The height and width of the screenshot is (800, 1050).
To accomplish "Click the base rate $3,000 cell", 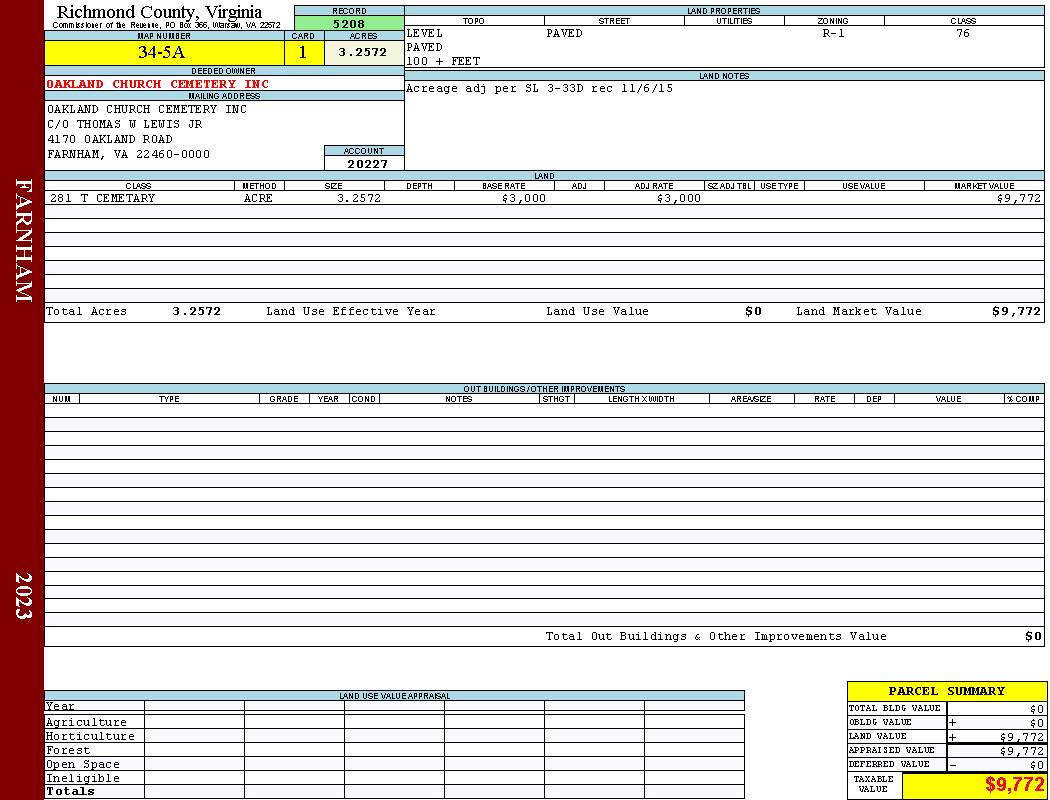I will pyautogui.click(x=524, y=198).
